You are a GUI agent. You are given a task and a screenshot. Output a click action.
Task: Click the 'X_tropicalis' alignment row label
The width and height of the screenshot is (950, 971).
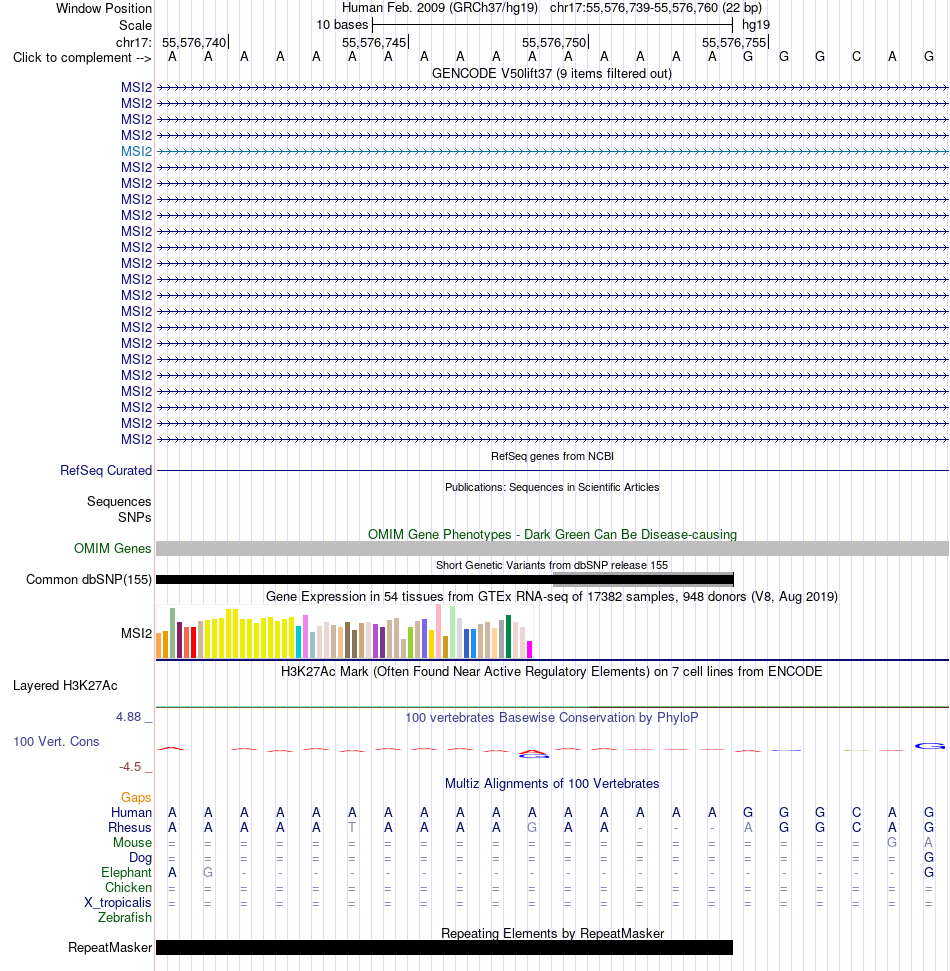click(118, 903)
